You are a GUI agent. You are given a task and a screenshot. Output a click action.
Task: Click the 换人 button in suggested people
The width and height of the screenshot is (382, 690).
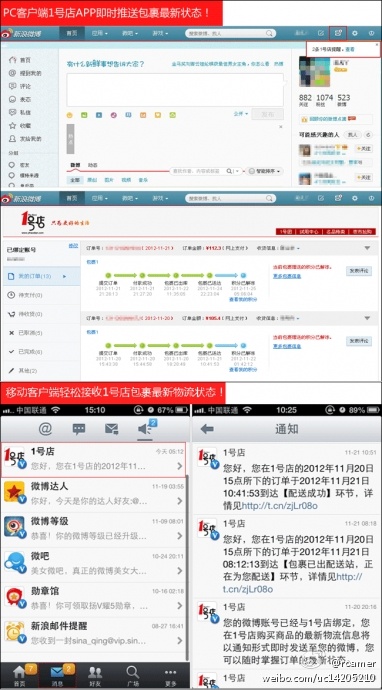tap(353, 135)
